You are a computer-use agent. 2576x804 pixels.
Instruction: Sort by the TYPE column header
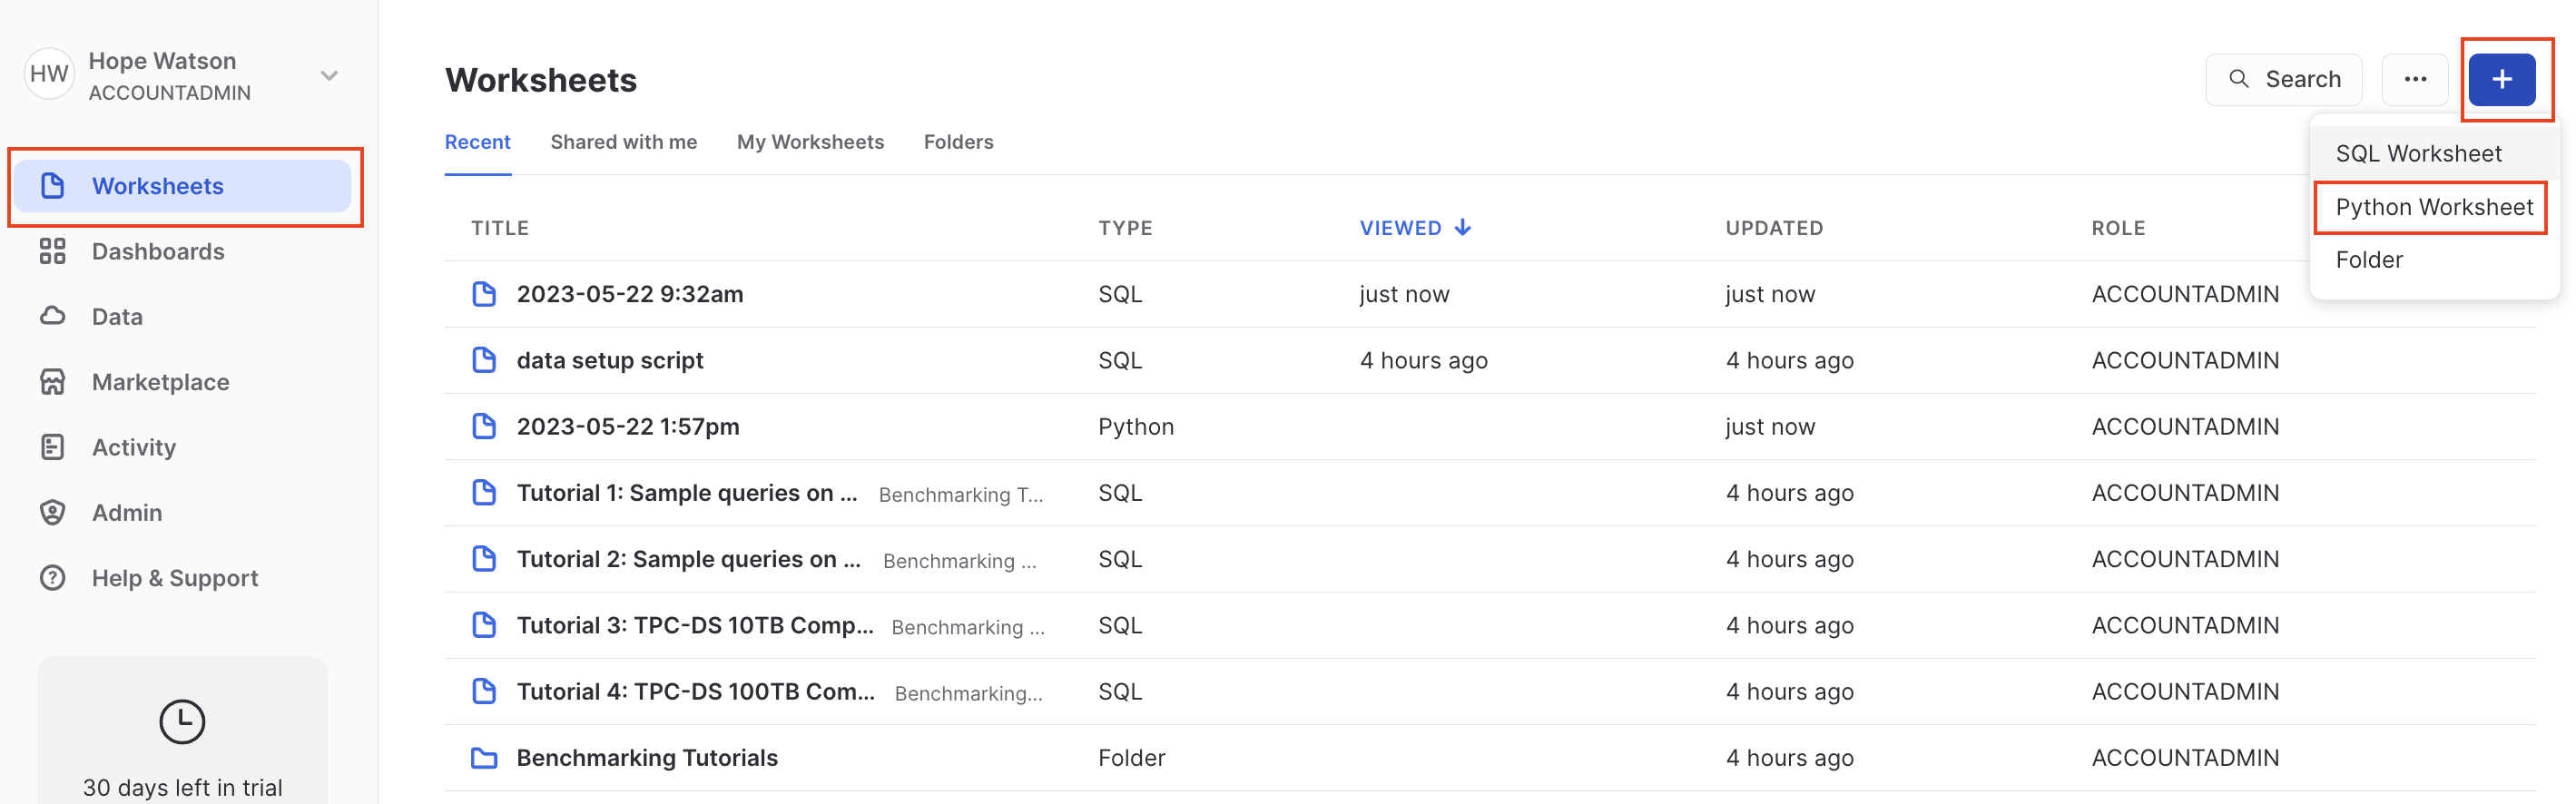click(x=1125, y=228)
